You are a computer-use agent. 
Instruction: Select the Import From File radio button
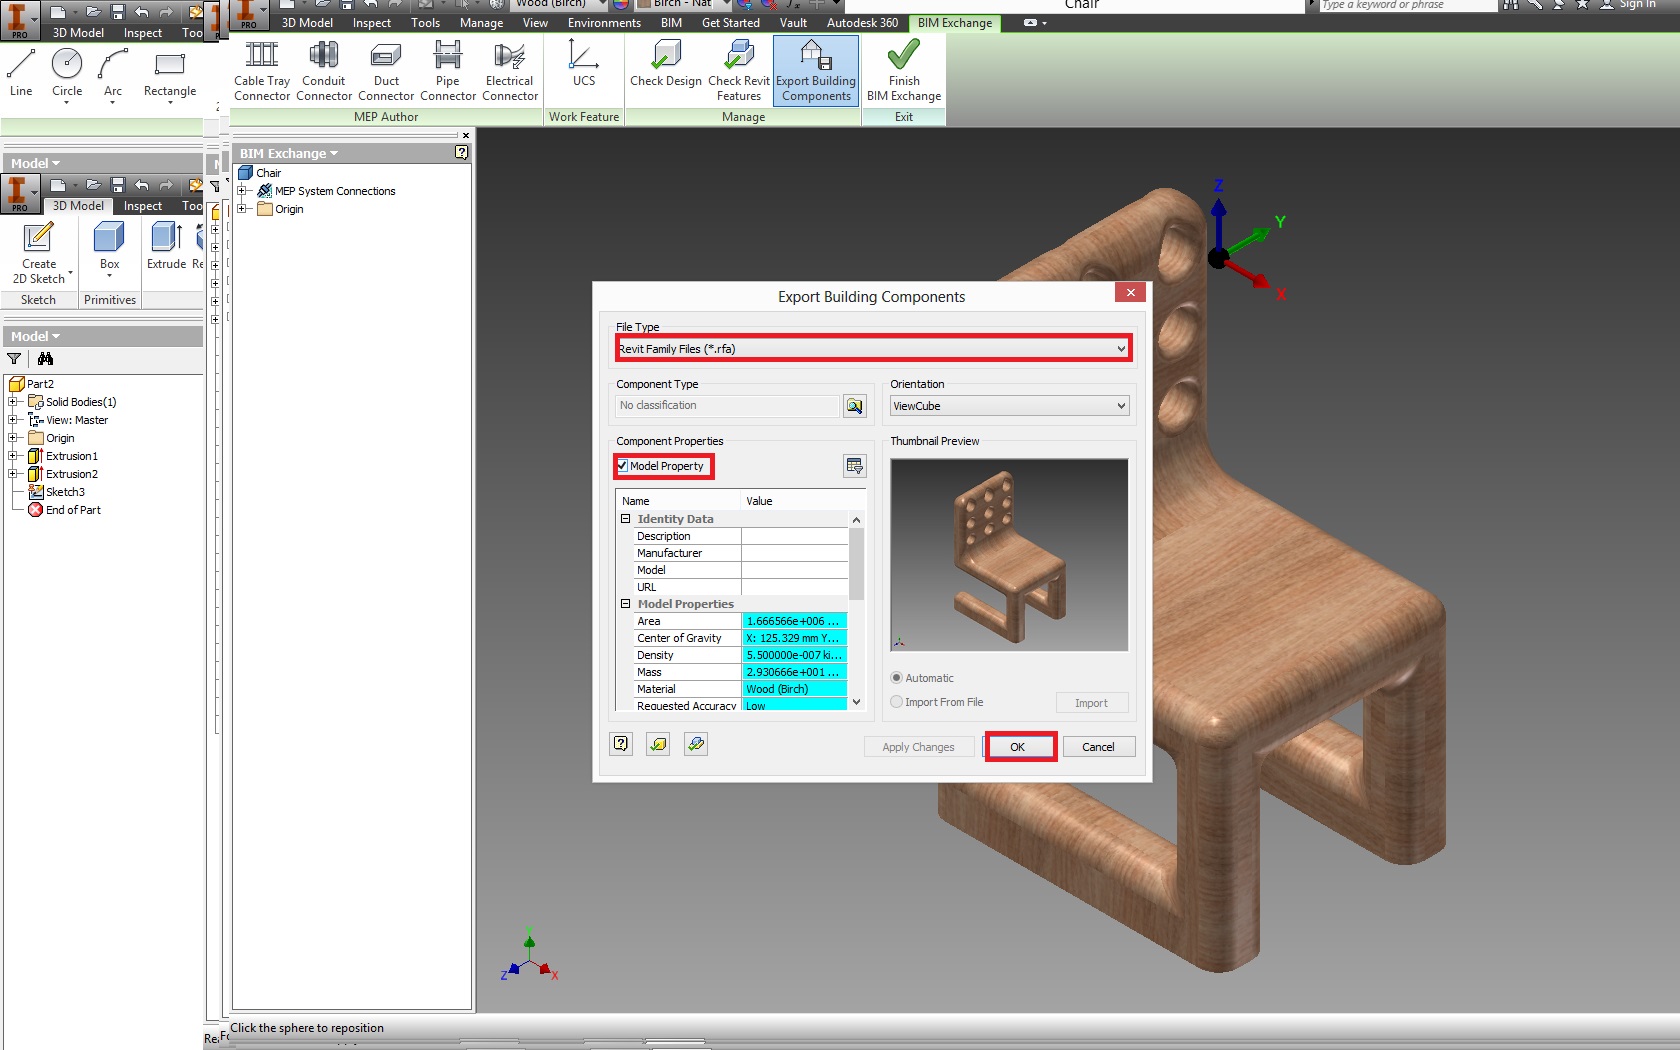point(896,702)
